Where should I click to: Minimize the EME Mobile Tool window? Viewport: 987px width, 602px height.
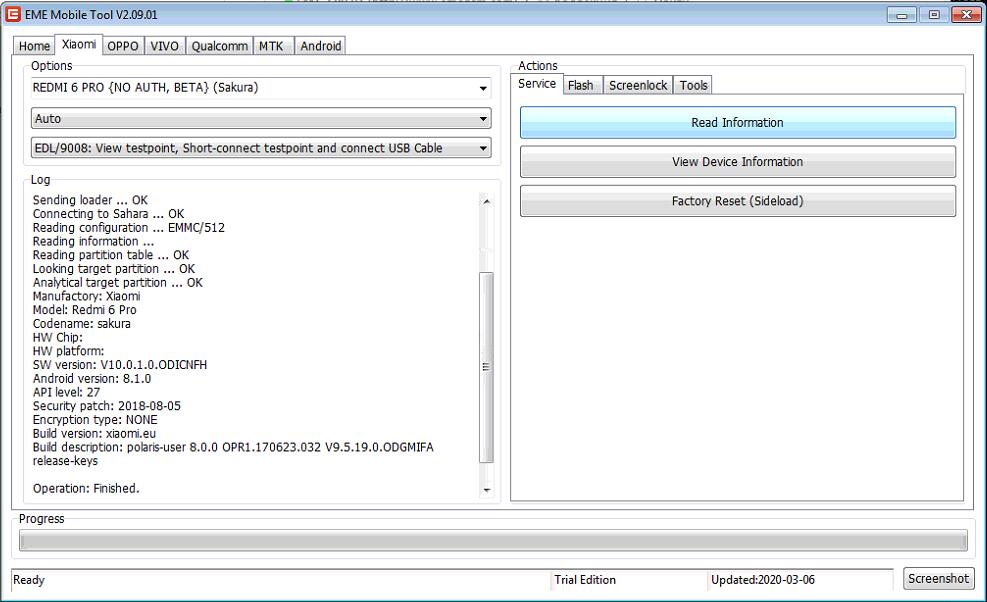pyautogui.click(x=901, y=14)
